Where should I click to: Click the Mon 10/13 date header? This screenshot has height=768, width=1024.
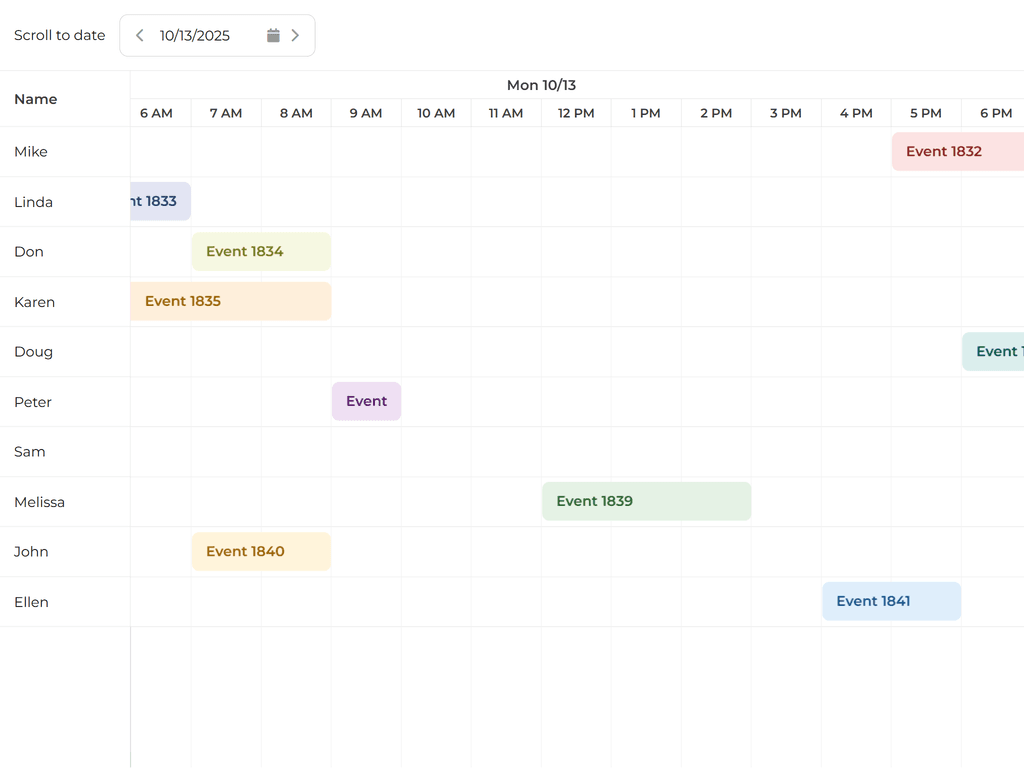coord(542,85)
